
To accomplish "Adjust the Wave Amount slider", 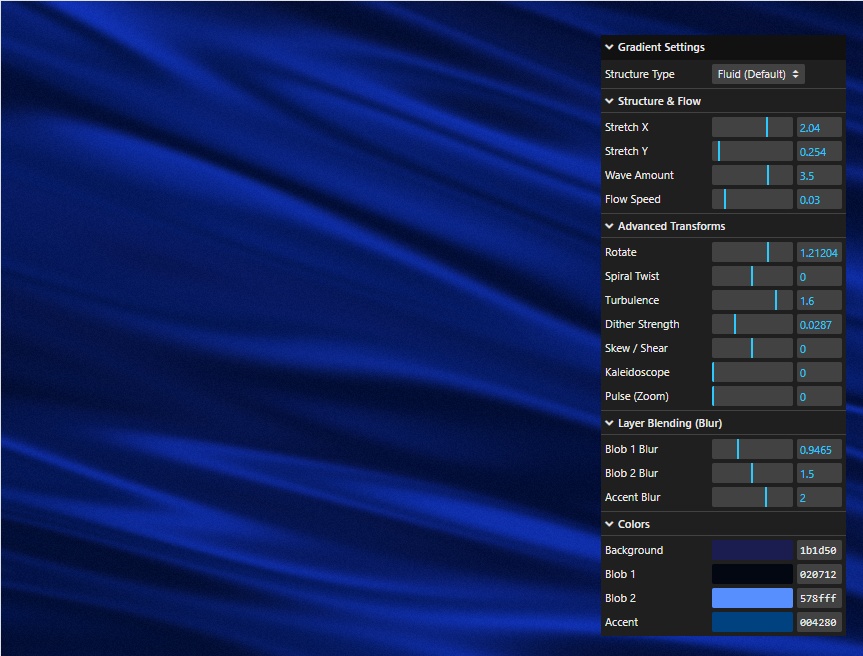I will [752, 175].
